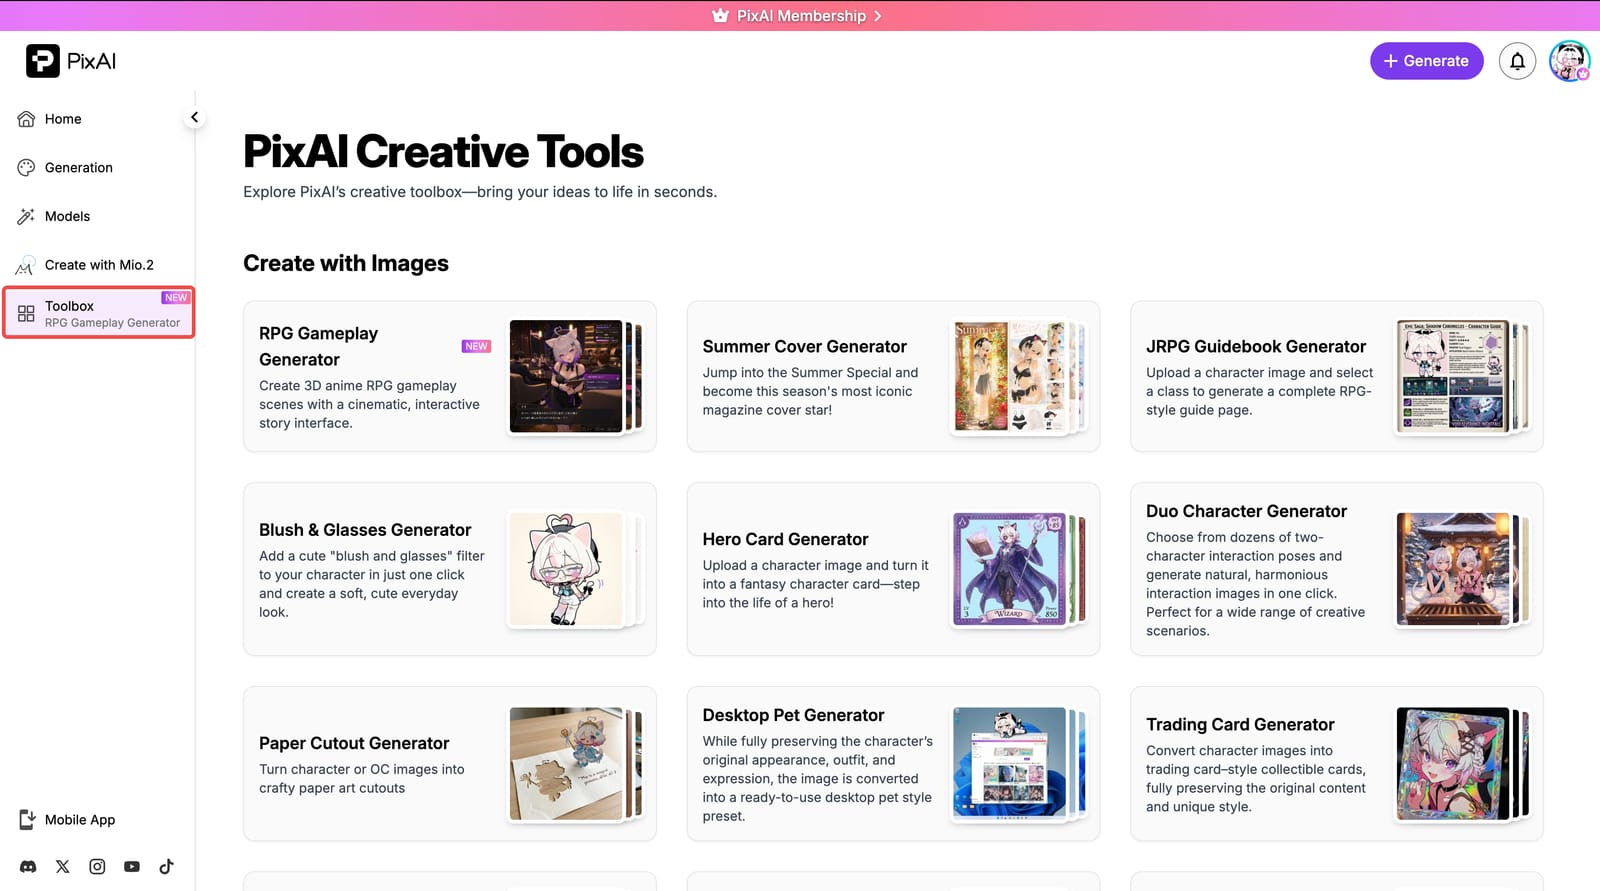This screenshot has height=891, width=1600.
Task: Open the user profile avatar
Action: point(1569,61)
